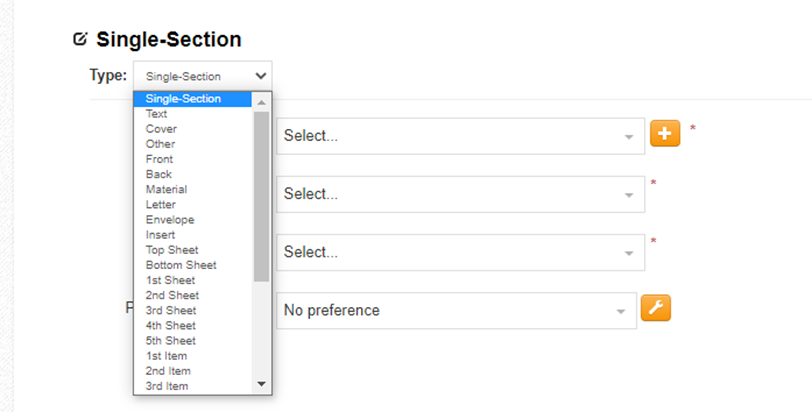
Task: Pick the Top Sheet option
Action: tap(172, 250)
